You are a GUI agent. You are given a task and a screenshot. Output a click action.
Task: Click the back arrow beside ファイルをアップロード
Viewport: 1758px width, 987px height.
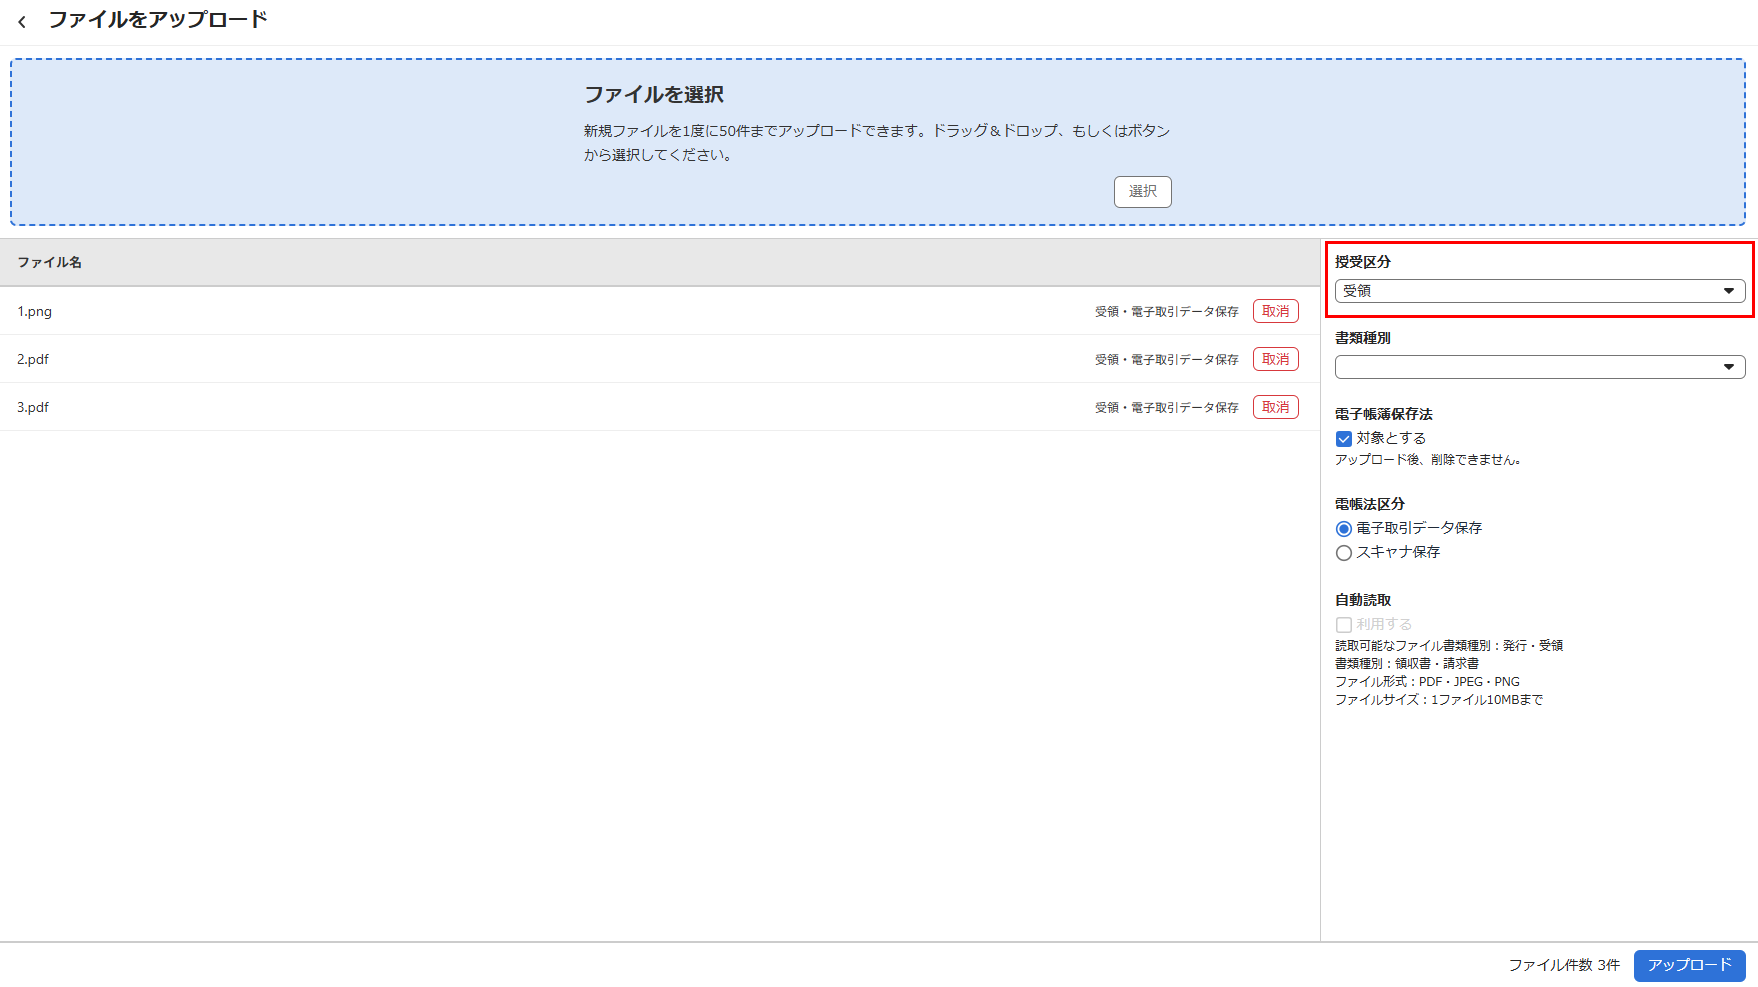(22, 21)
